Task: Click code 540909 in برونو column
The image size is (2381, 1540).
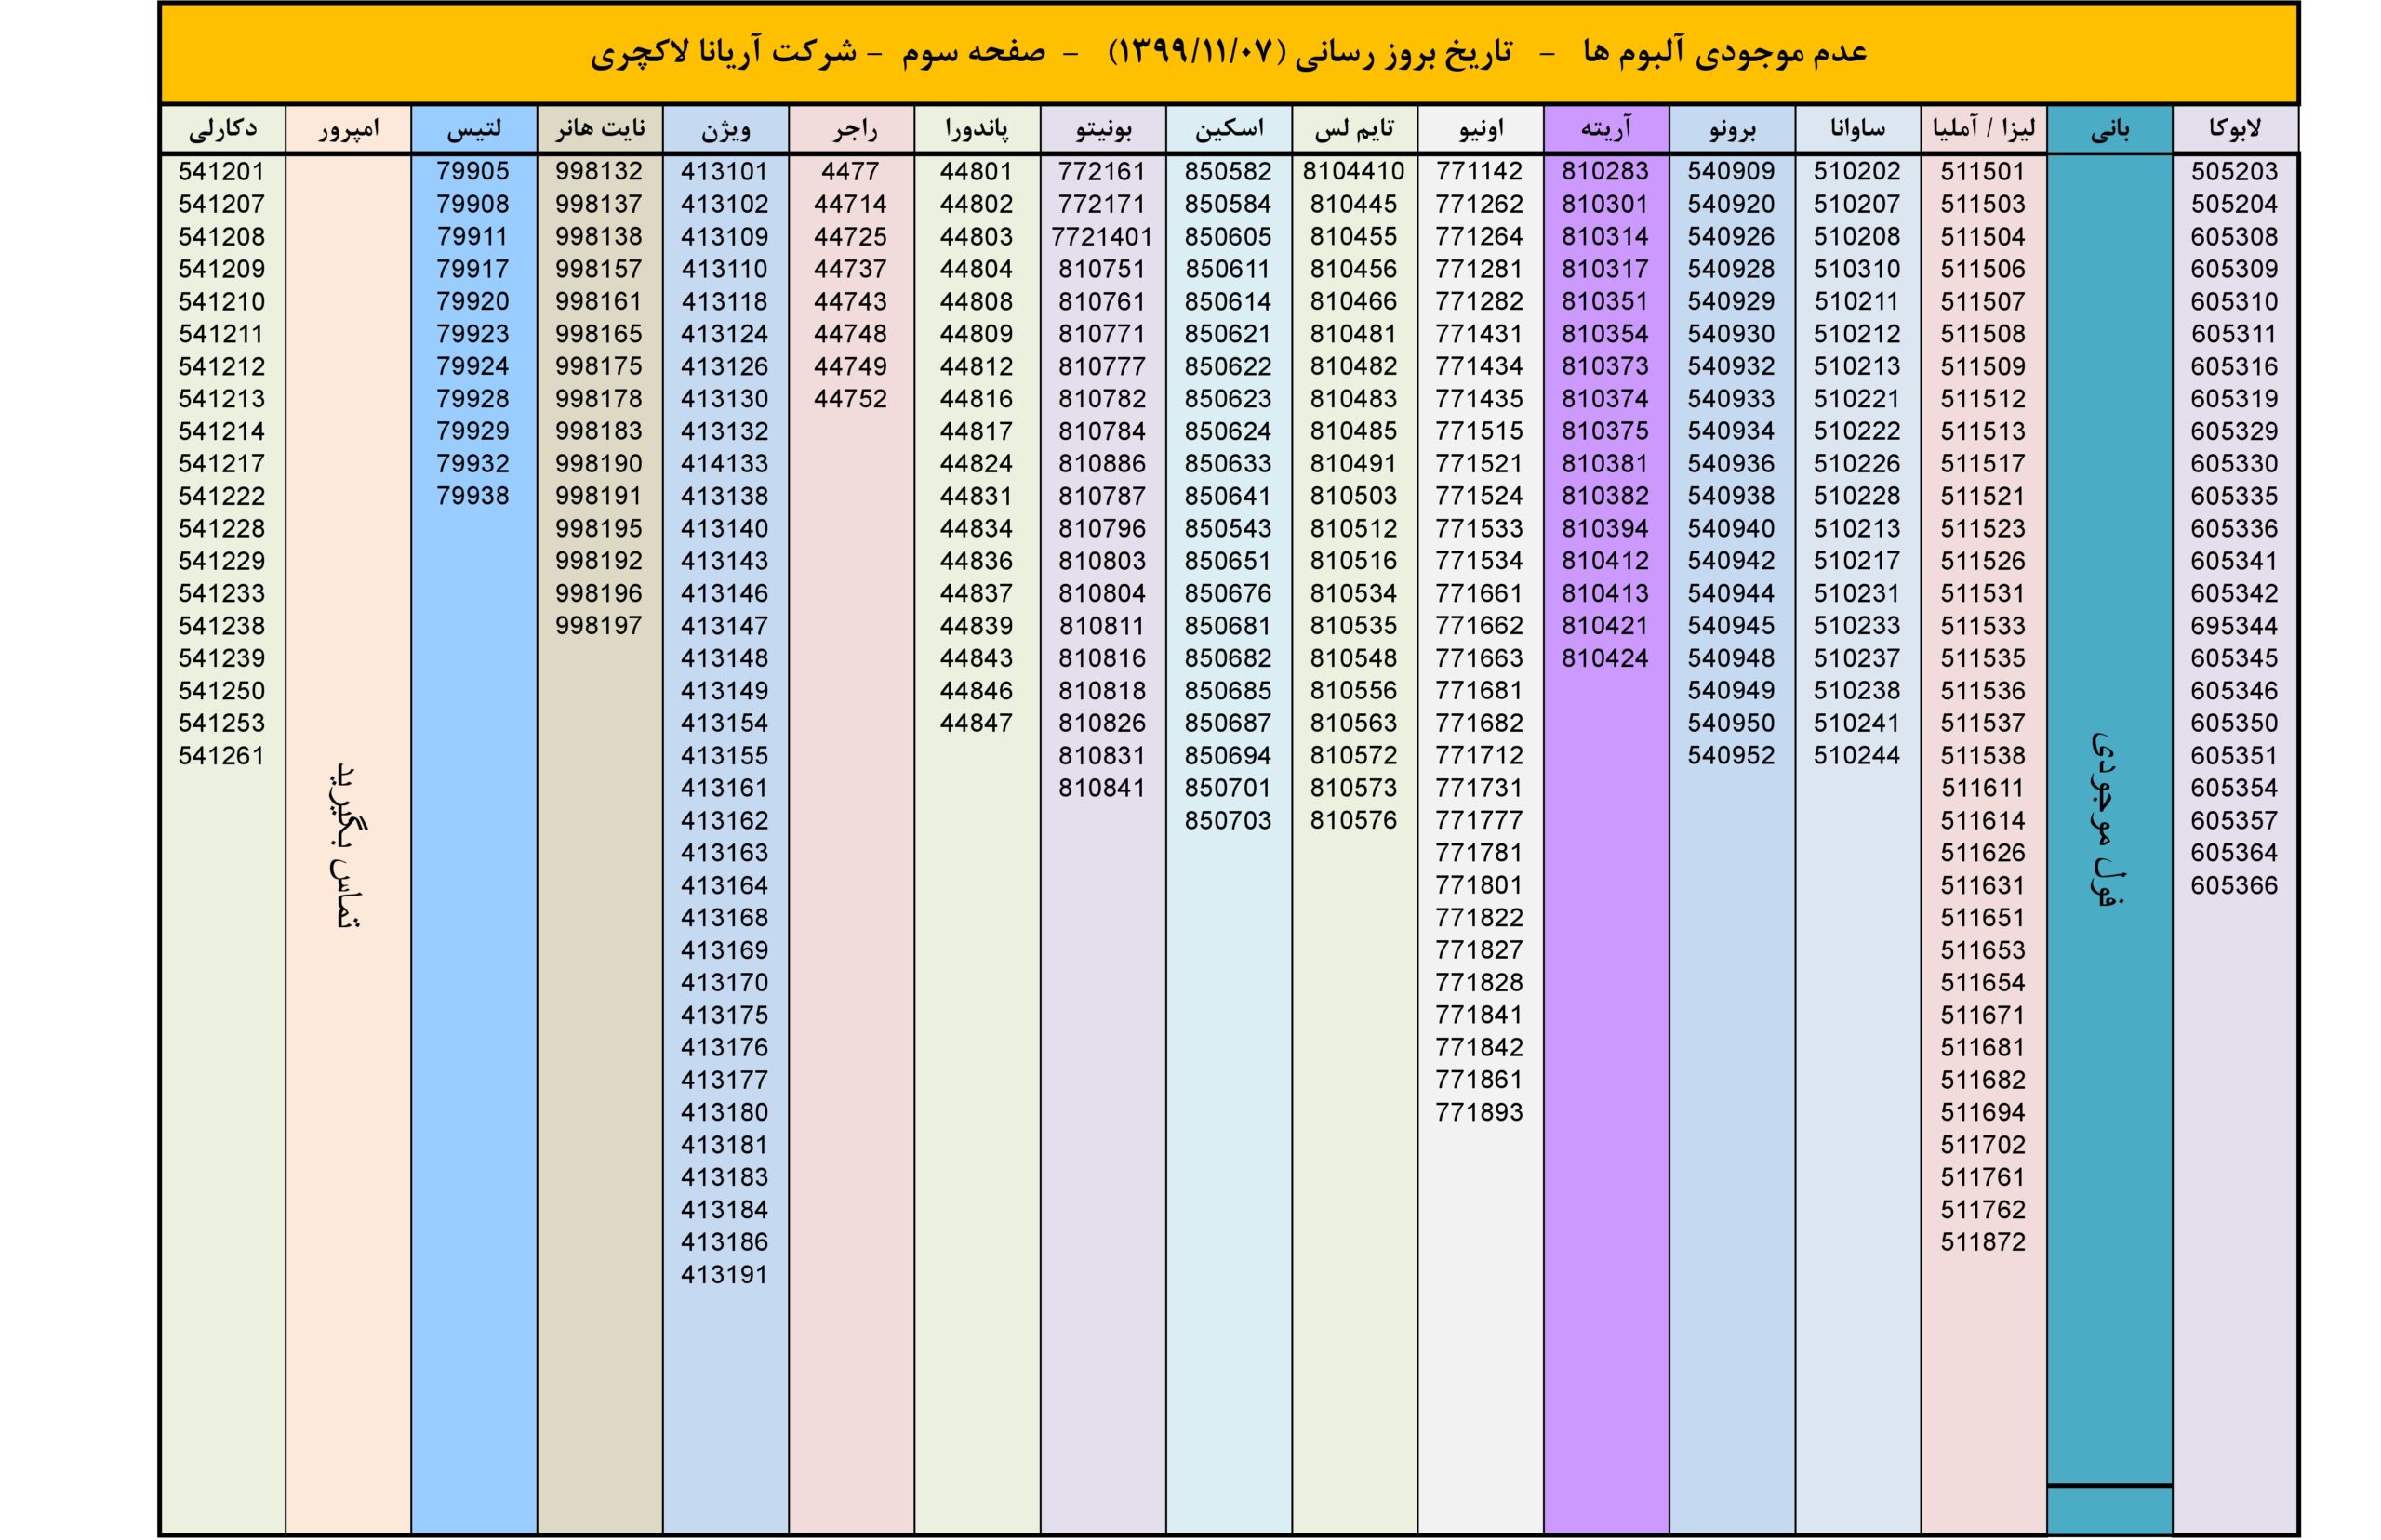Action: (x=1731, y=171)
